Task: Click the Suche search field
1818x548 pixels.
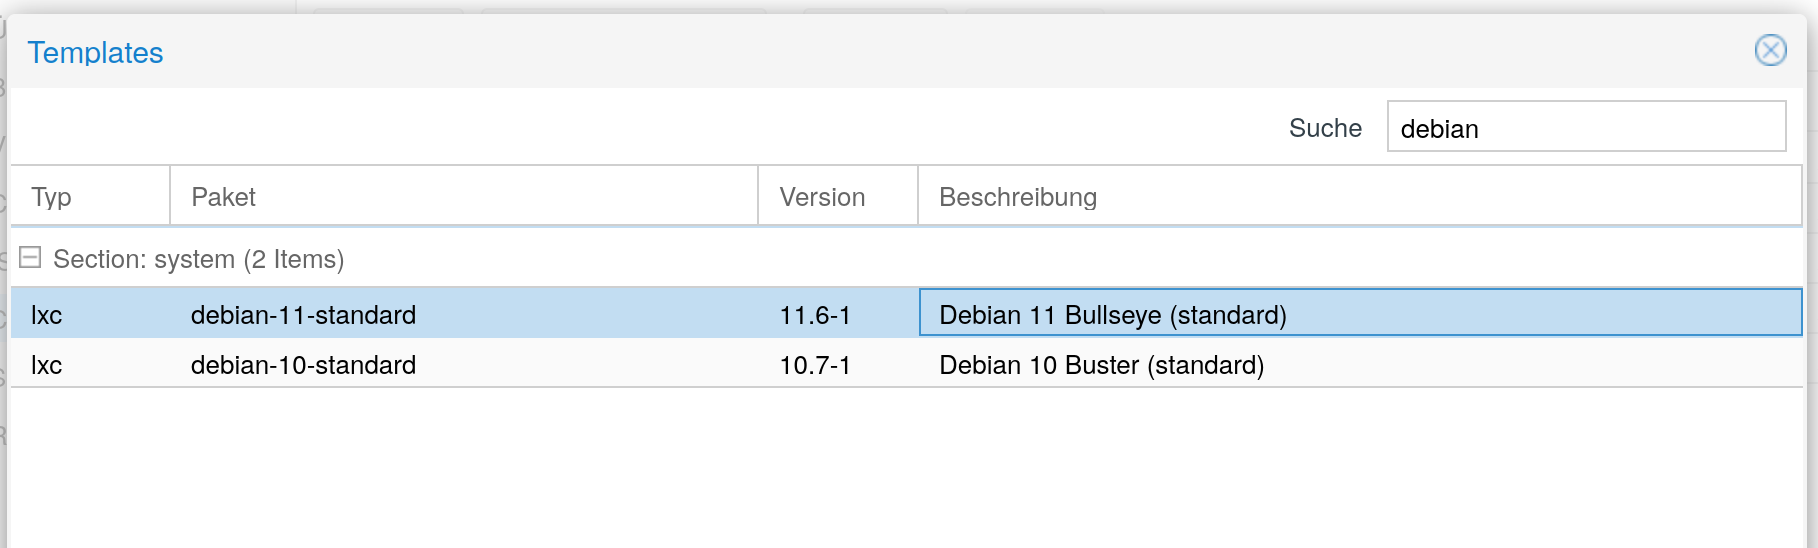Action: click(x=1585, y=127)
